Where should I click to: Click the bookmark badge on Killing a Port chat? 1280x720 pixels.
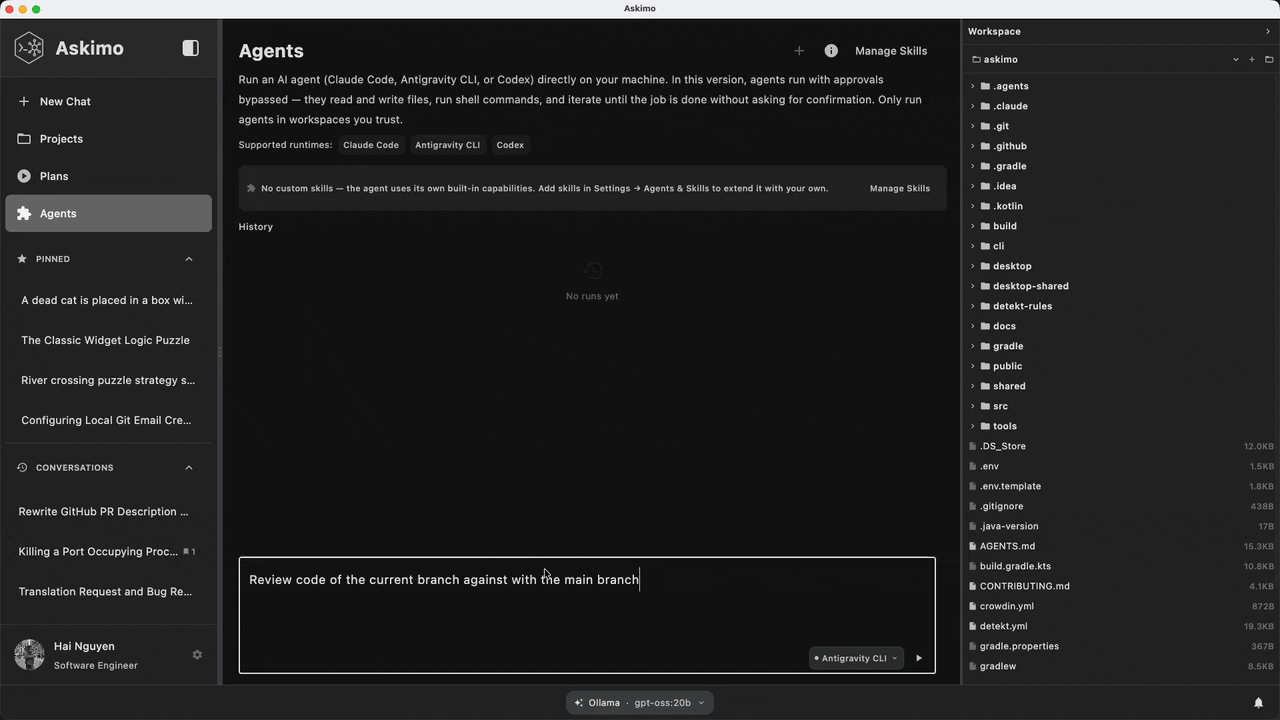[189, 552]
